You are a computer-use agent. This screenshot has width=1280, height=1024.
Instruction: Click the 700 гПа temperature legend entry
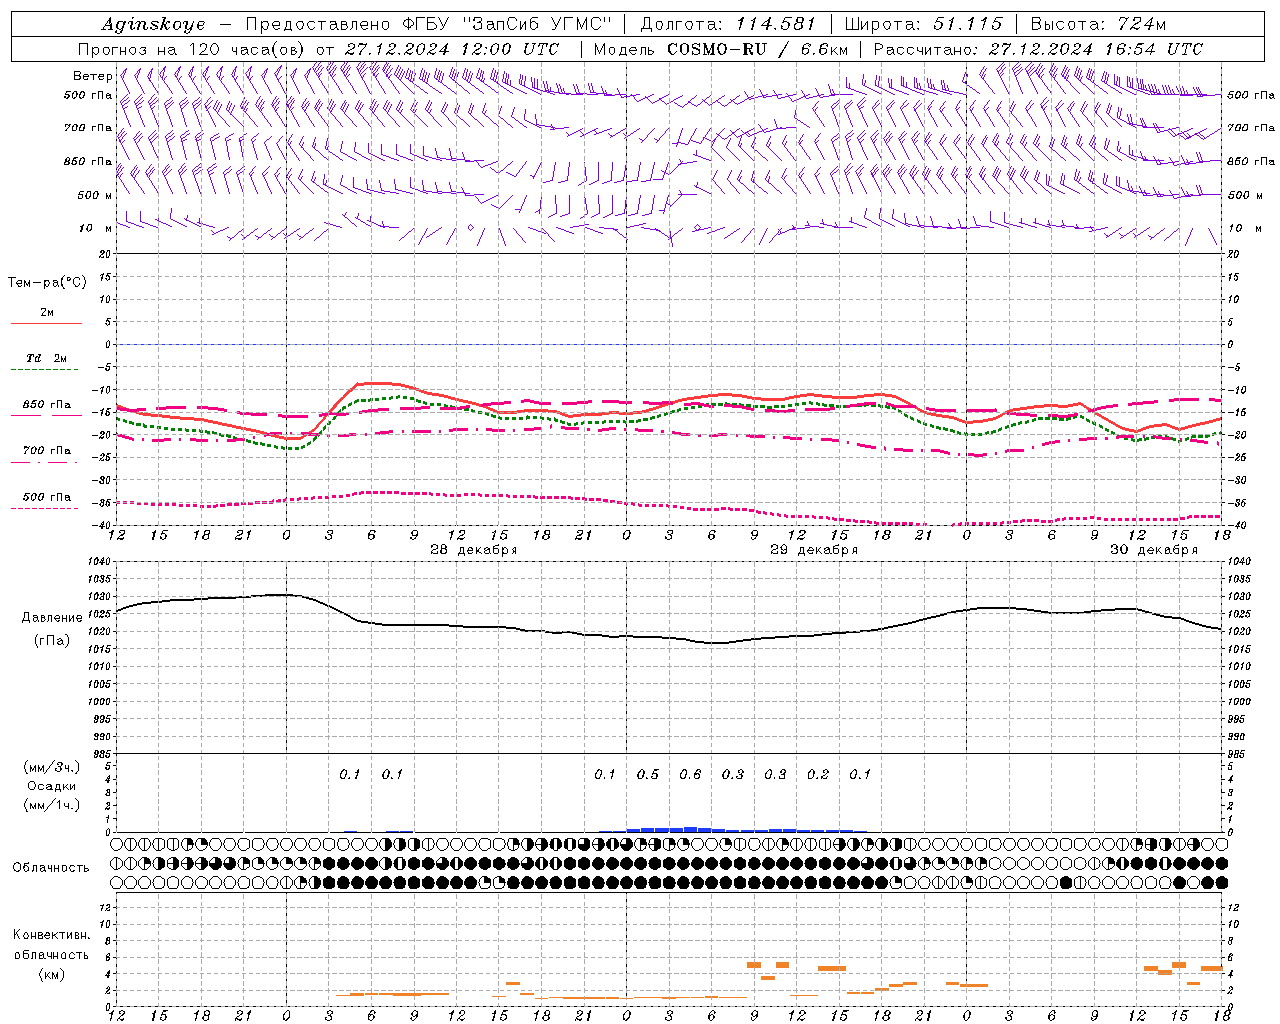click(x=47, y=451)
